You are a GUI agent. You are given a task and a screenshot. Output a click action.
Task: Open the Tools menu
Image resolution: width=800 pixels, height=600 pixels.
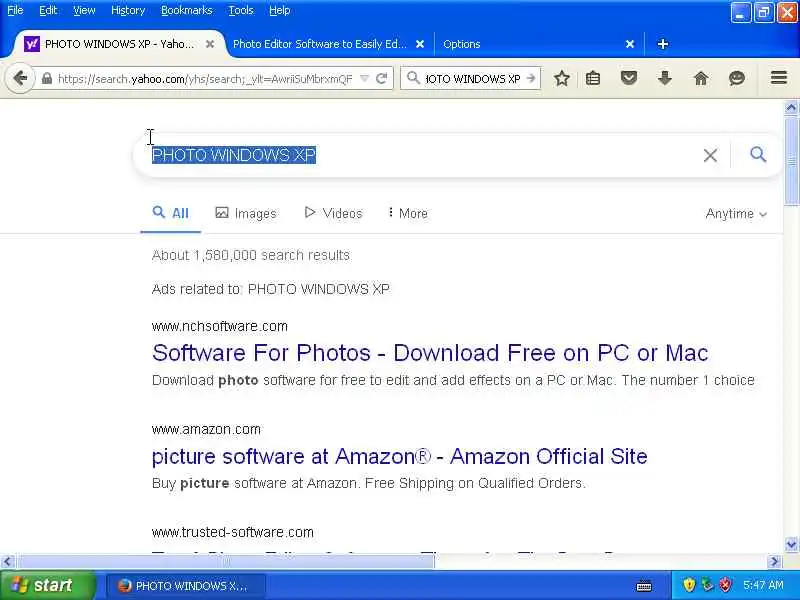241,10
